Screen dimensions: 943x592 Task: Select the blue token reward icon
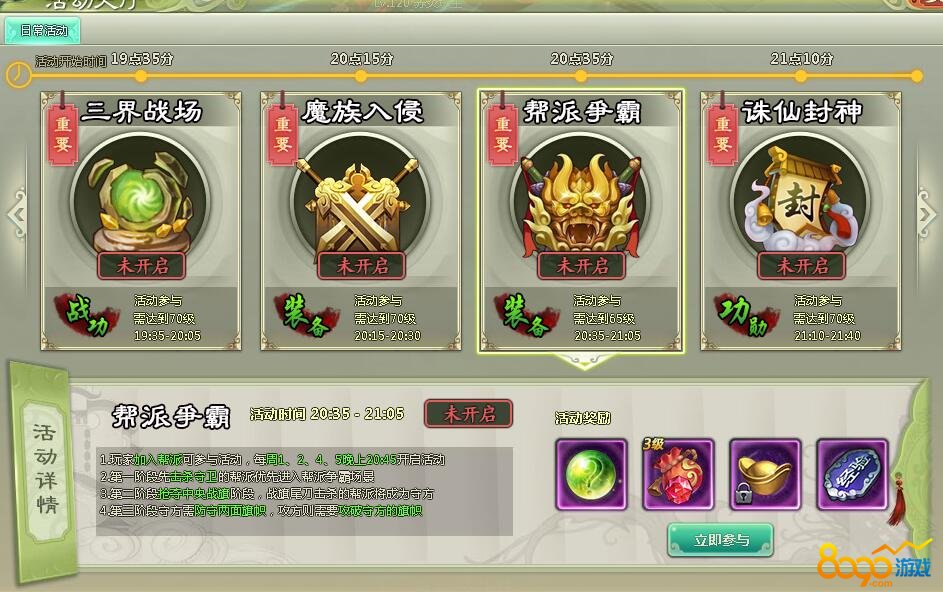pos(852,475)
